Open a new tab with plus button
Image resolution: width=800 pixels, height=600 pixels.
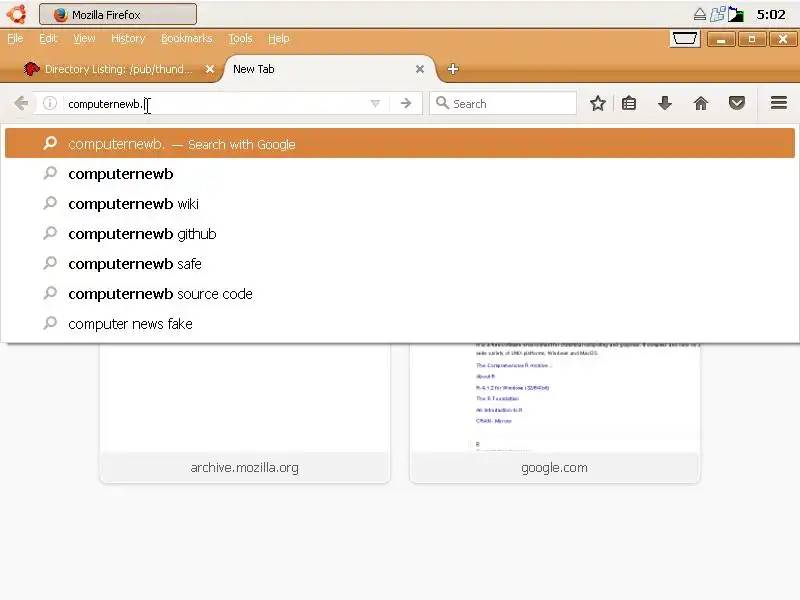click(453, 69)
